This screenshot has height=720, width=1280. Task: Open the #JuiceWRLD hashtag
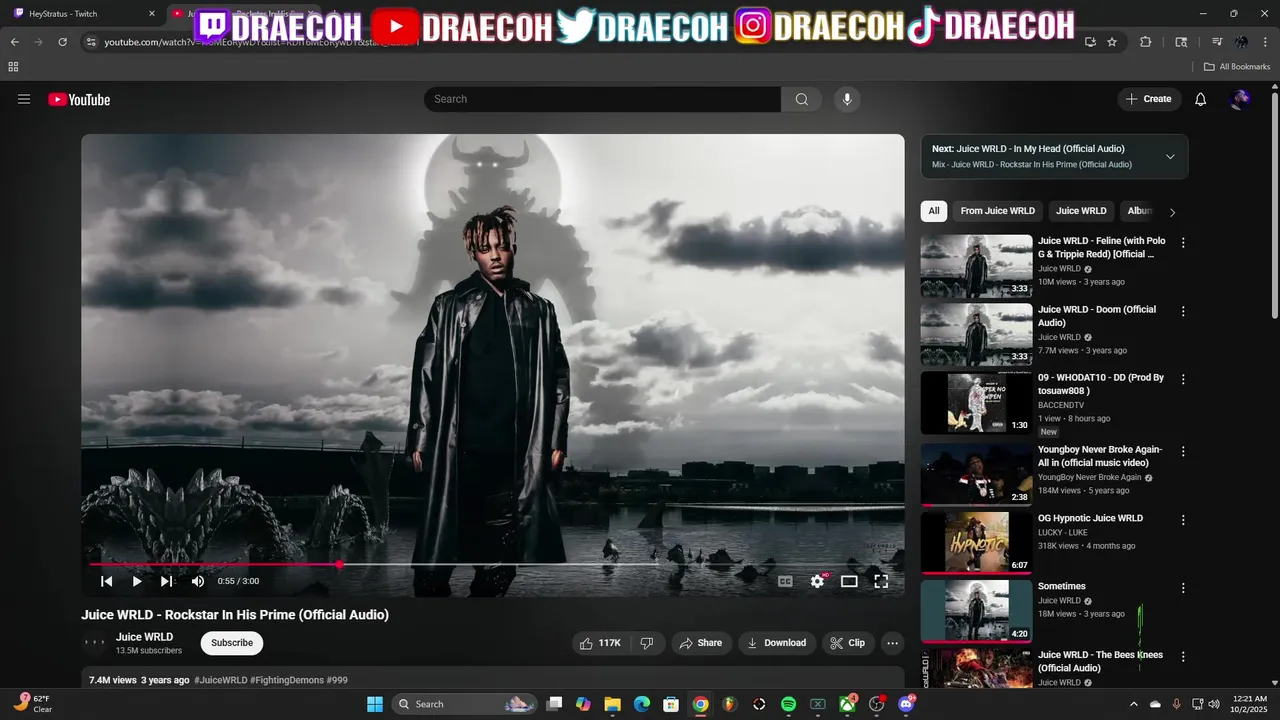[x=221, y=680]
